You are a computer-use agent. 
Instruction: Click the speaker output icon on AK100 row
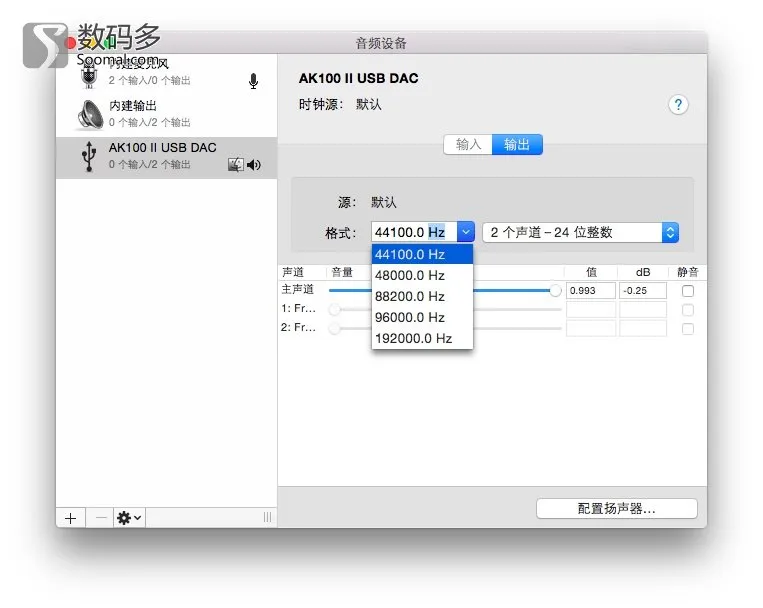click(254, 165)
